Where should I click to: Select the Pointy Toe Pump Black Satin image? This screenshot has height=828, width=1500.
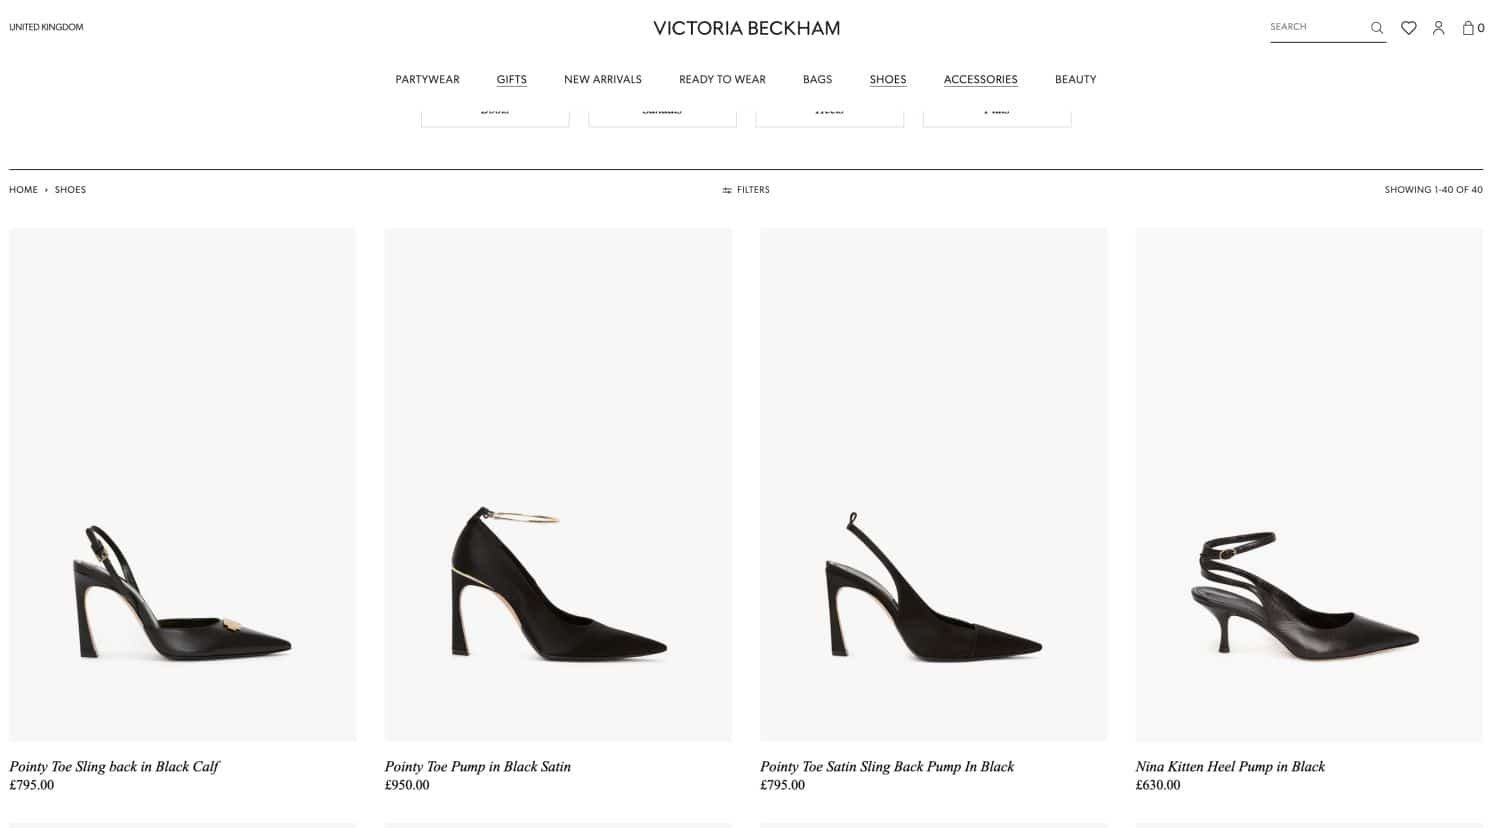click(558, 485)
